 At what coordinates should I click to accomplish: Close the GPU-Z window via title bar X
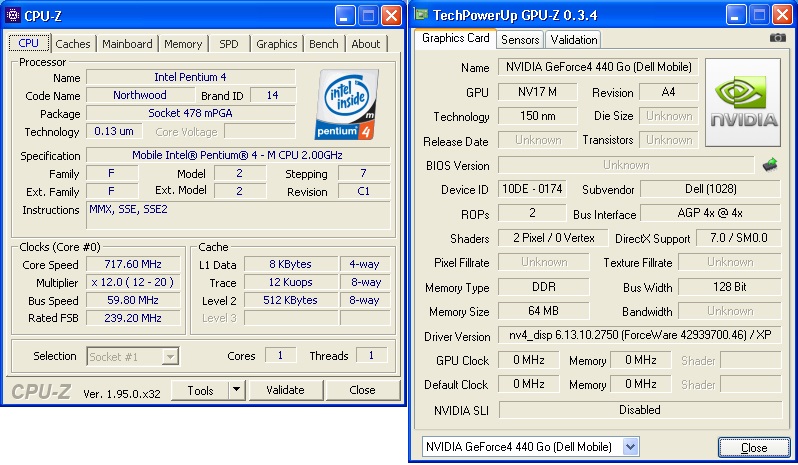tap(782, 15)
